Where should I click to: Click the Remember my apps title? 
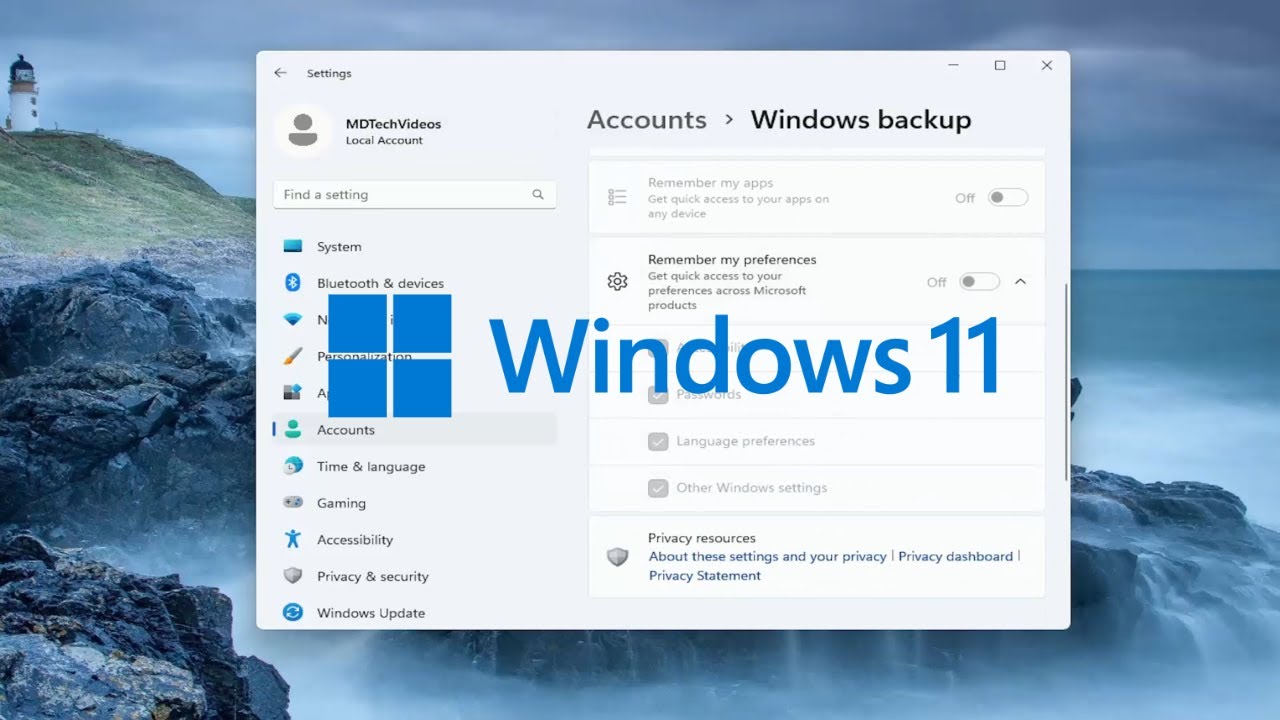(711, 183)
